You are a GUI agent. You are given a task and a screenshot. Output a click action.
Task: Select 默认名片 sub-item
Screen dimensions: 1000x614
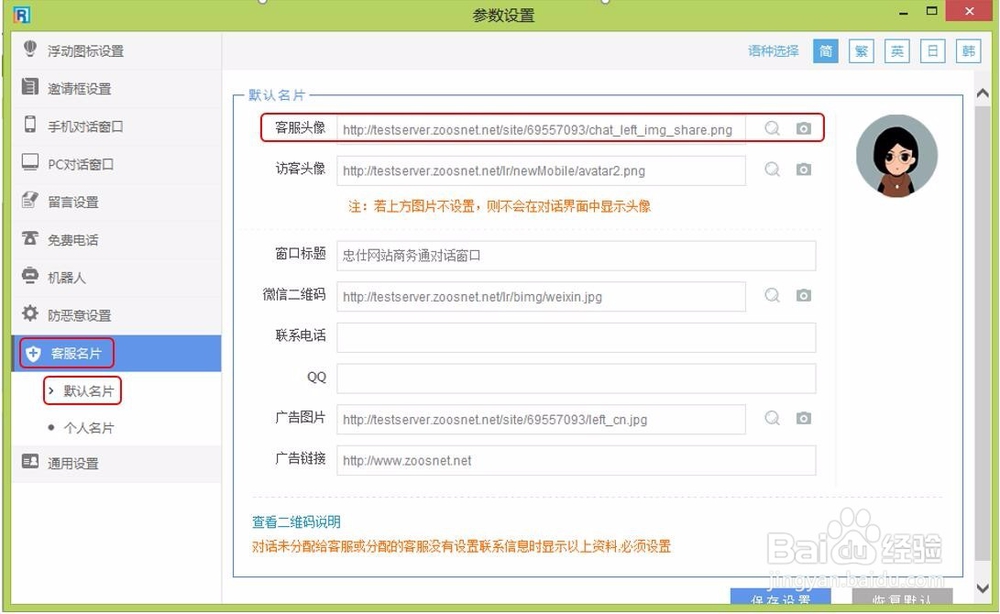[89, 391]
